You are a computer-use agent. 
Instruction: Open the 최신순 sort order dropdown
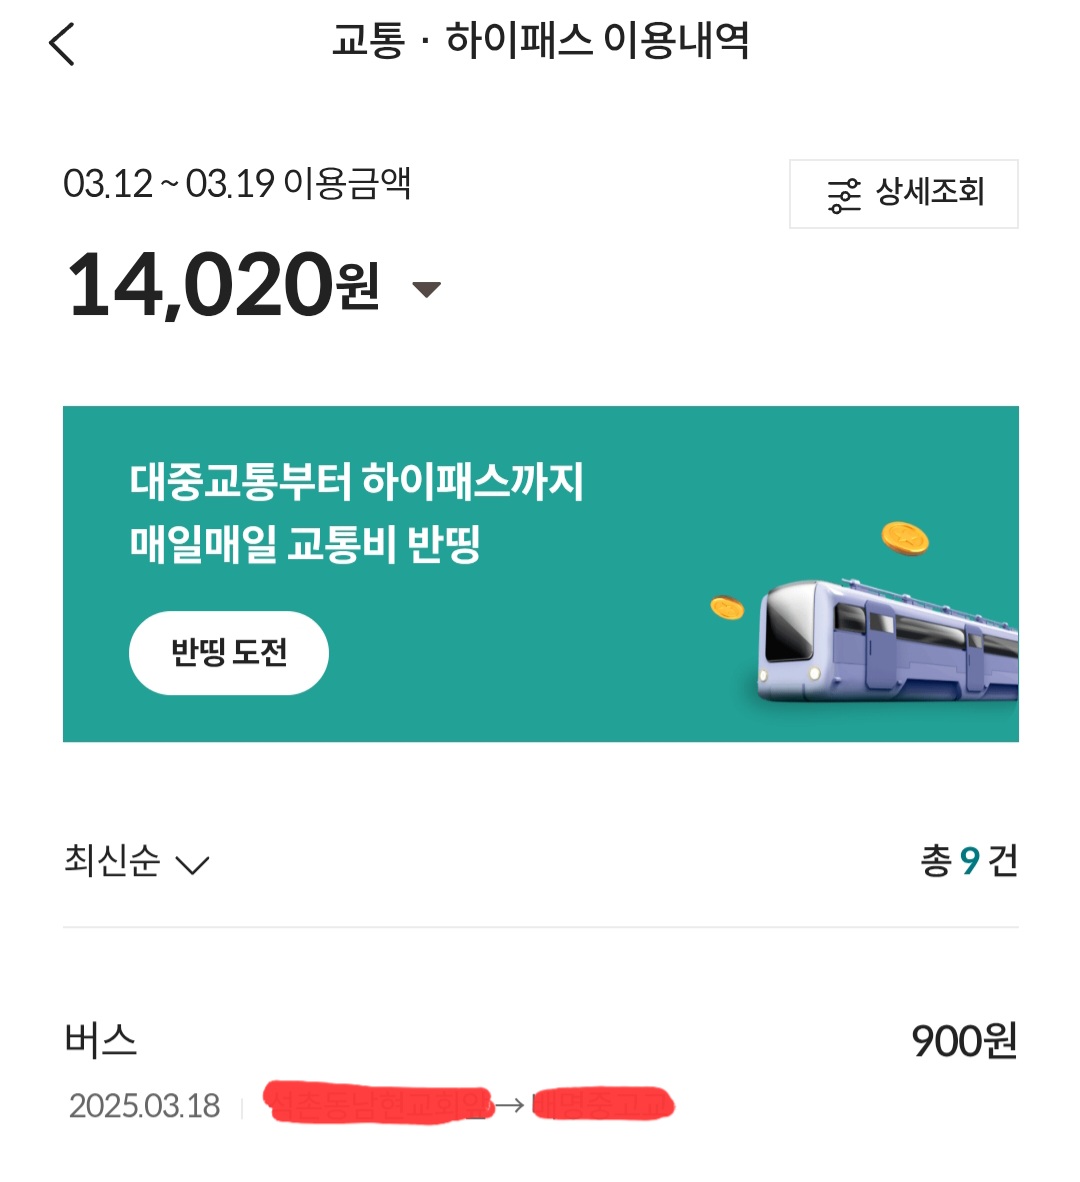click(x=112, y=861)
